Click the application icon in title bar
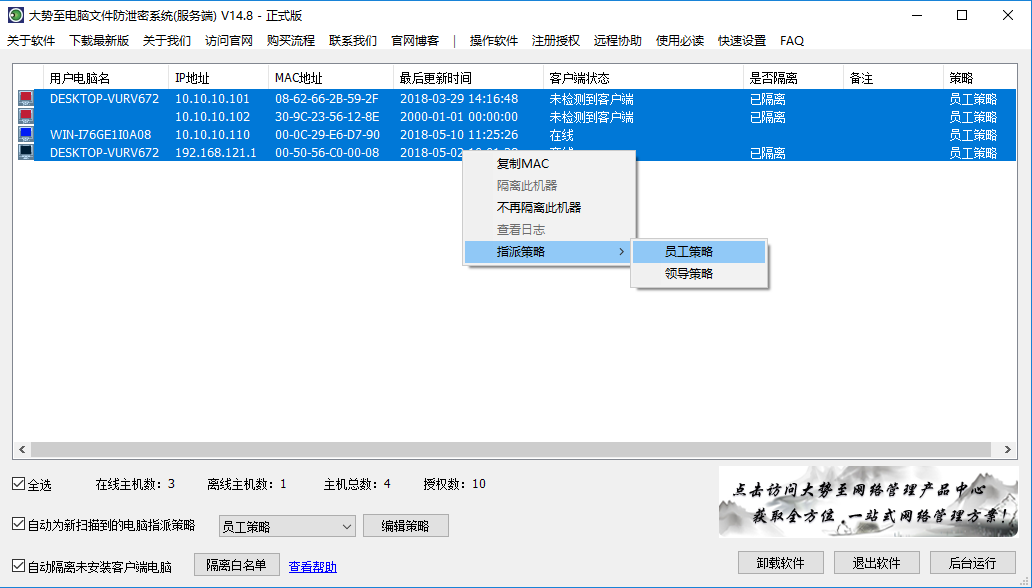The width and height of the screenshot is (1032, 588). (14, 15)
